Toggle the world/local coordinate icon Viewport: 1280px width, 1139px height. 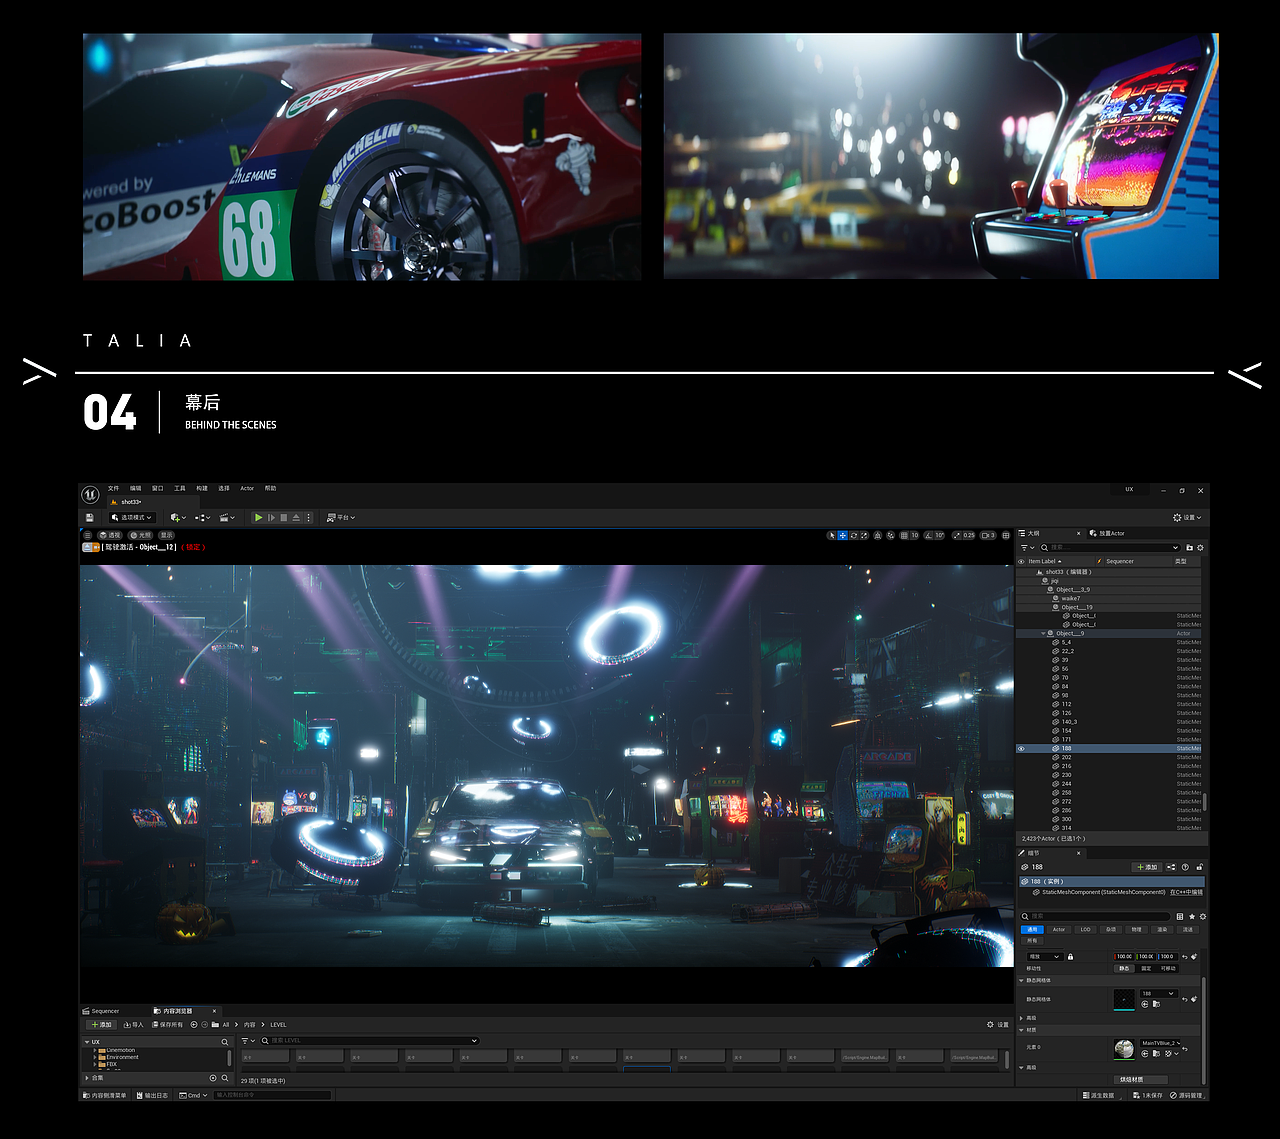[878, 535]
